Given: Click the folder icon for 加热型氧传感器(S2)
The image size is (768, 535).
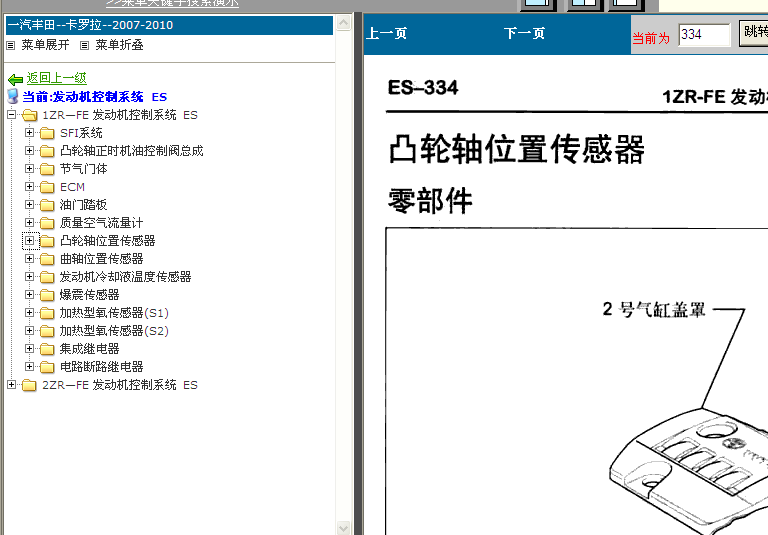Looking at the screenshot, I should pyautogui.click(x=47, y=331).
